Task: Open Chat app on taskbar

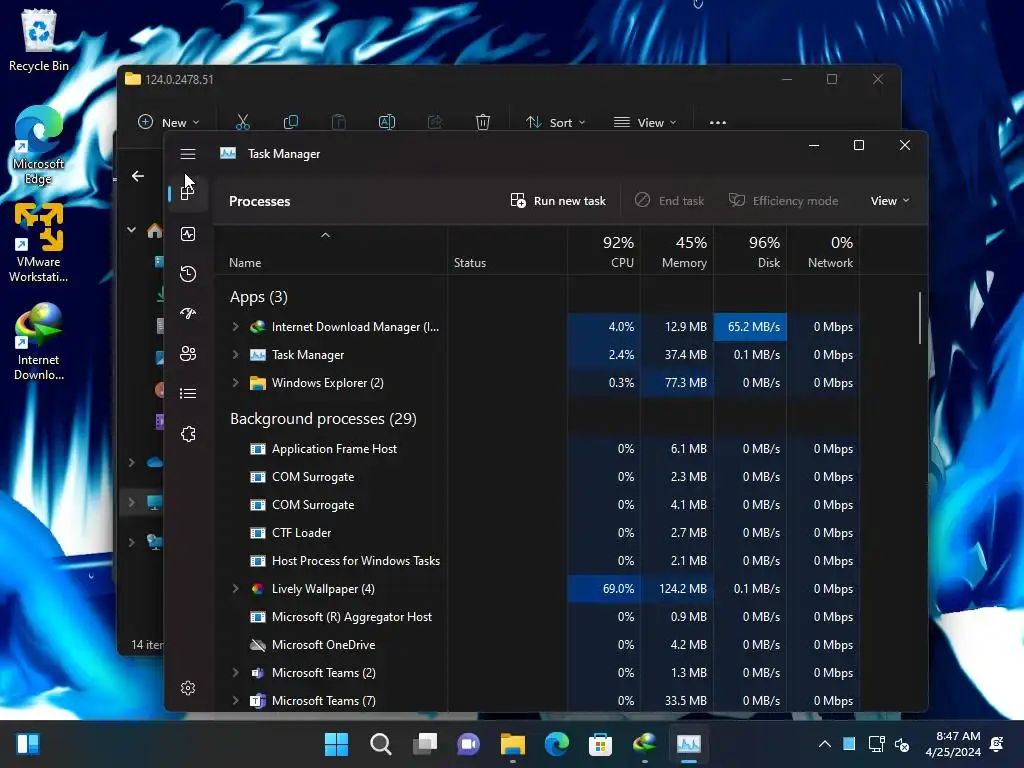Action: [468, 744]
